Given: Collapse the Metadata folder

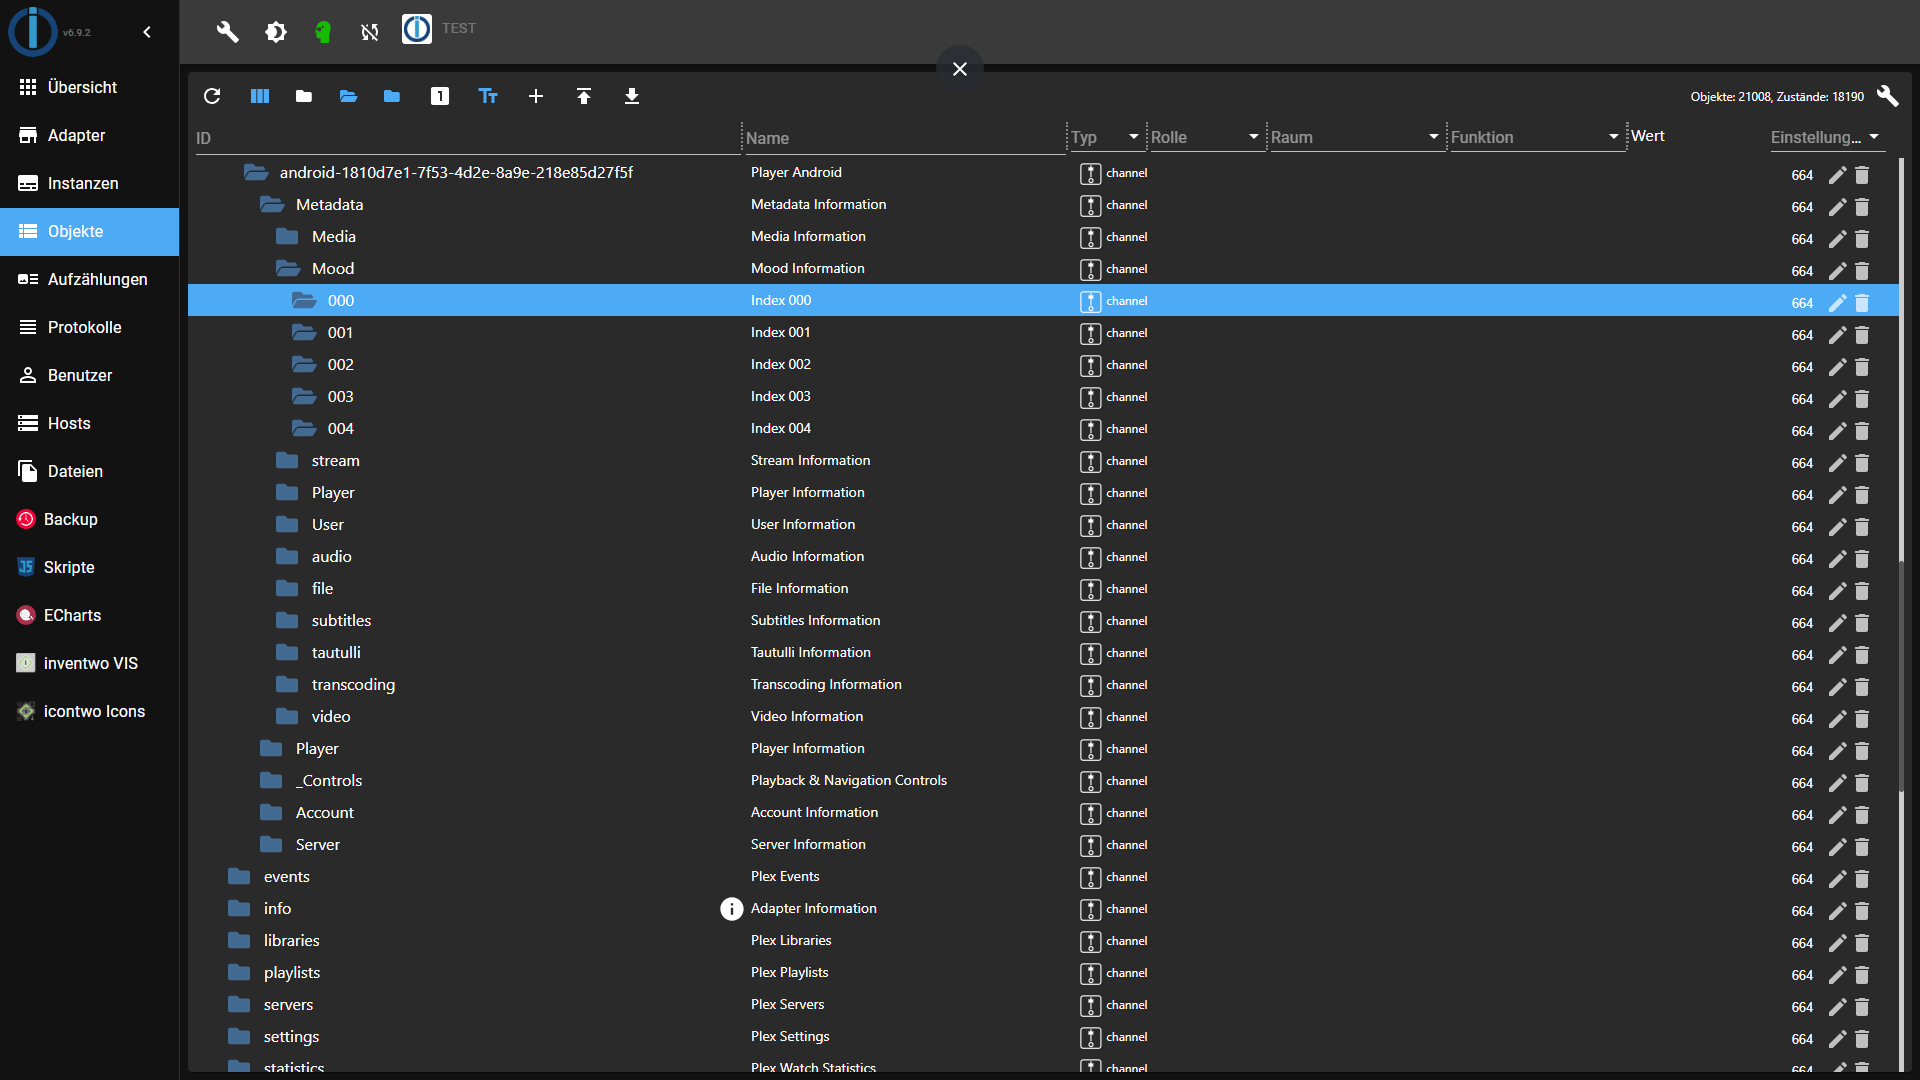Looking at the screenshot, I should (272, 204).
